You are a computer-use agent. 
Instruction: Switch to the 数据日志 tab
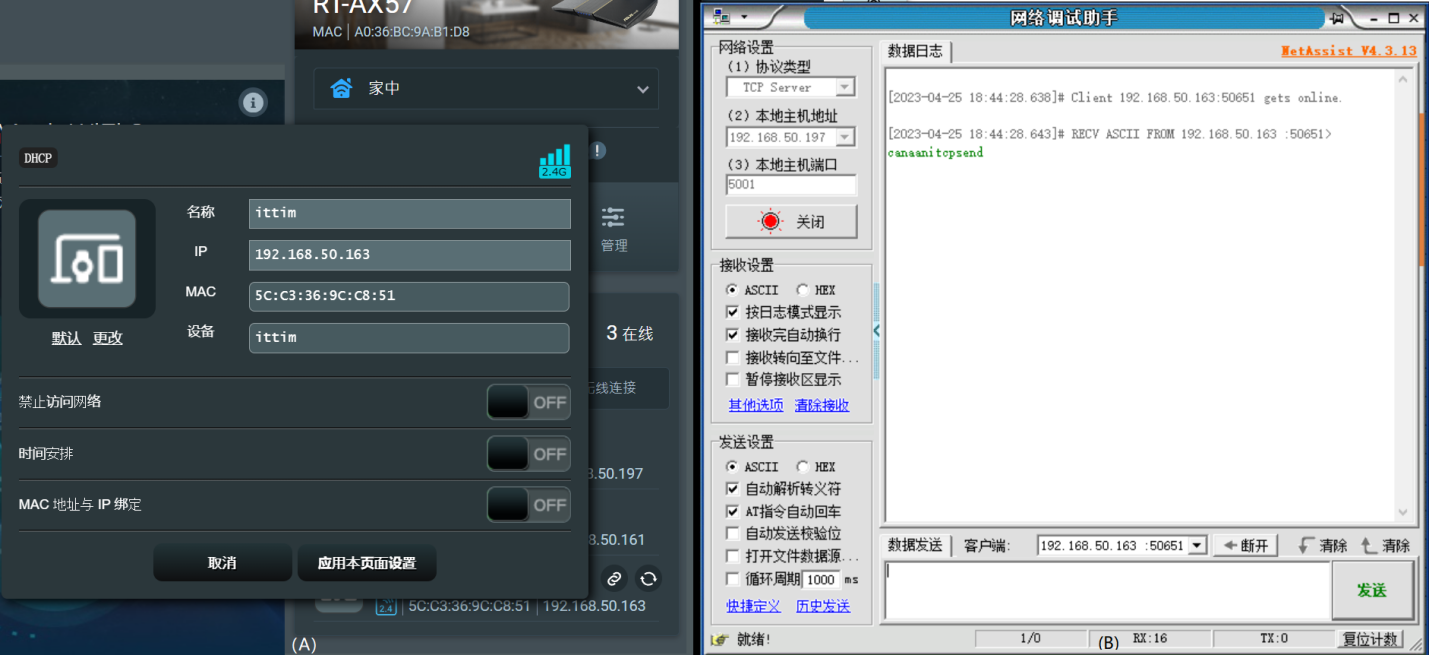[915, 51]
